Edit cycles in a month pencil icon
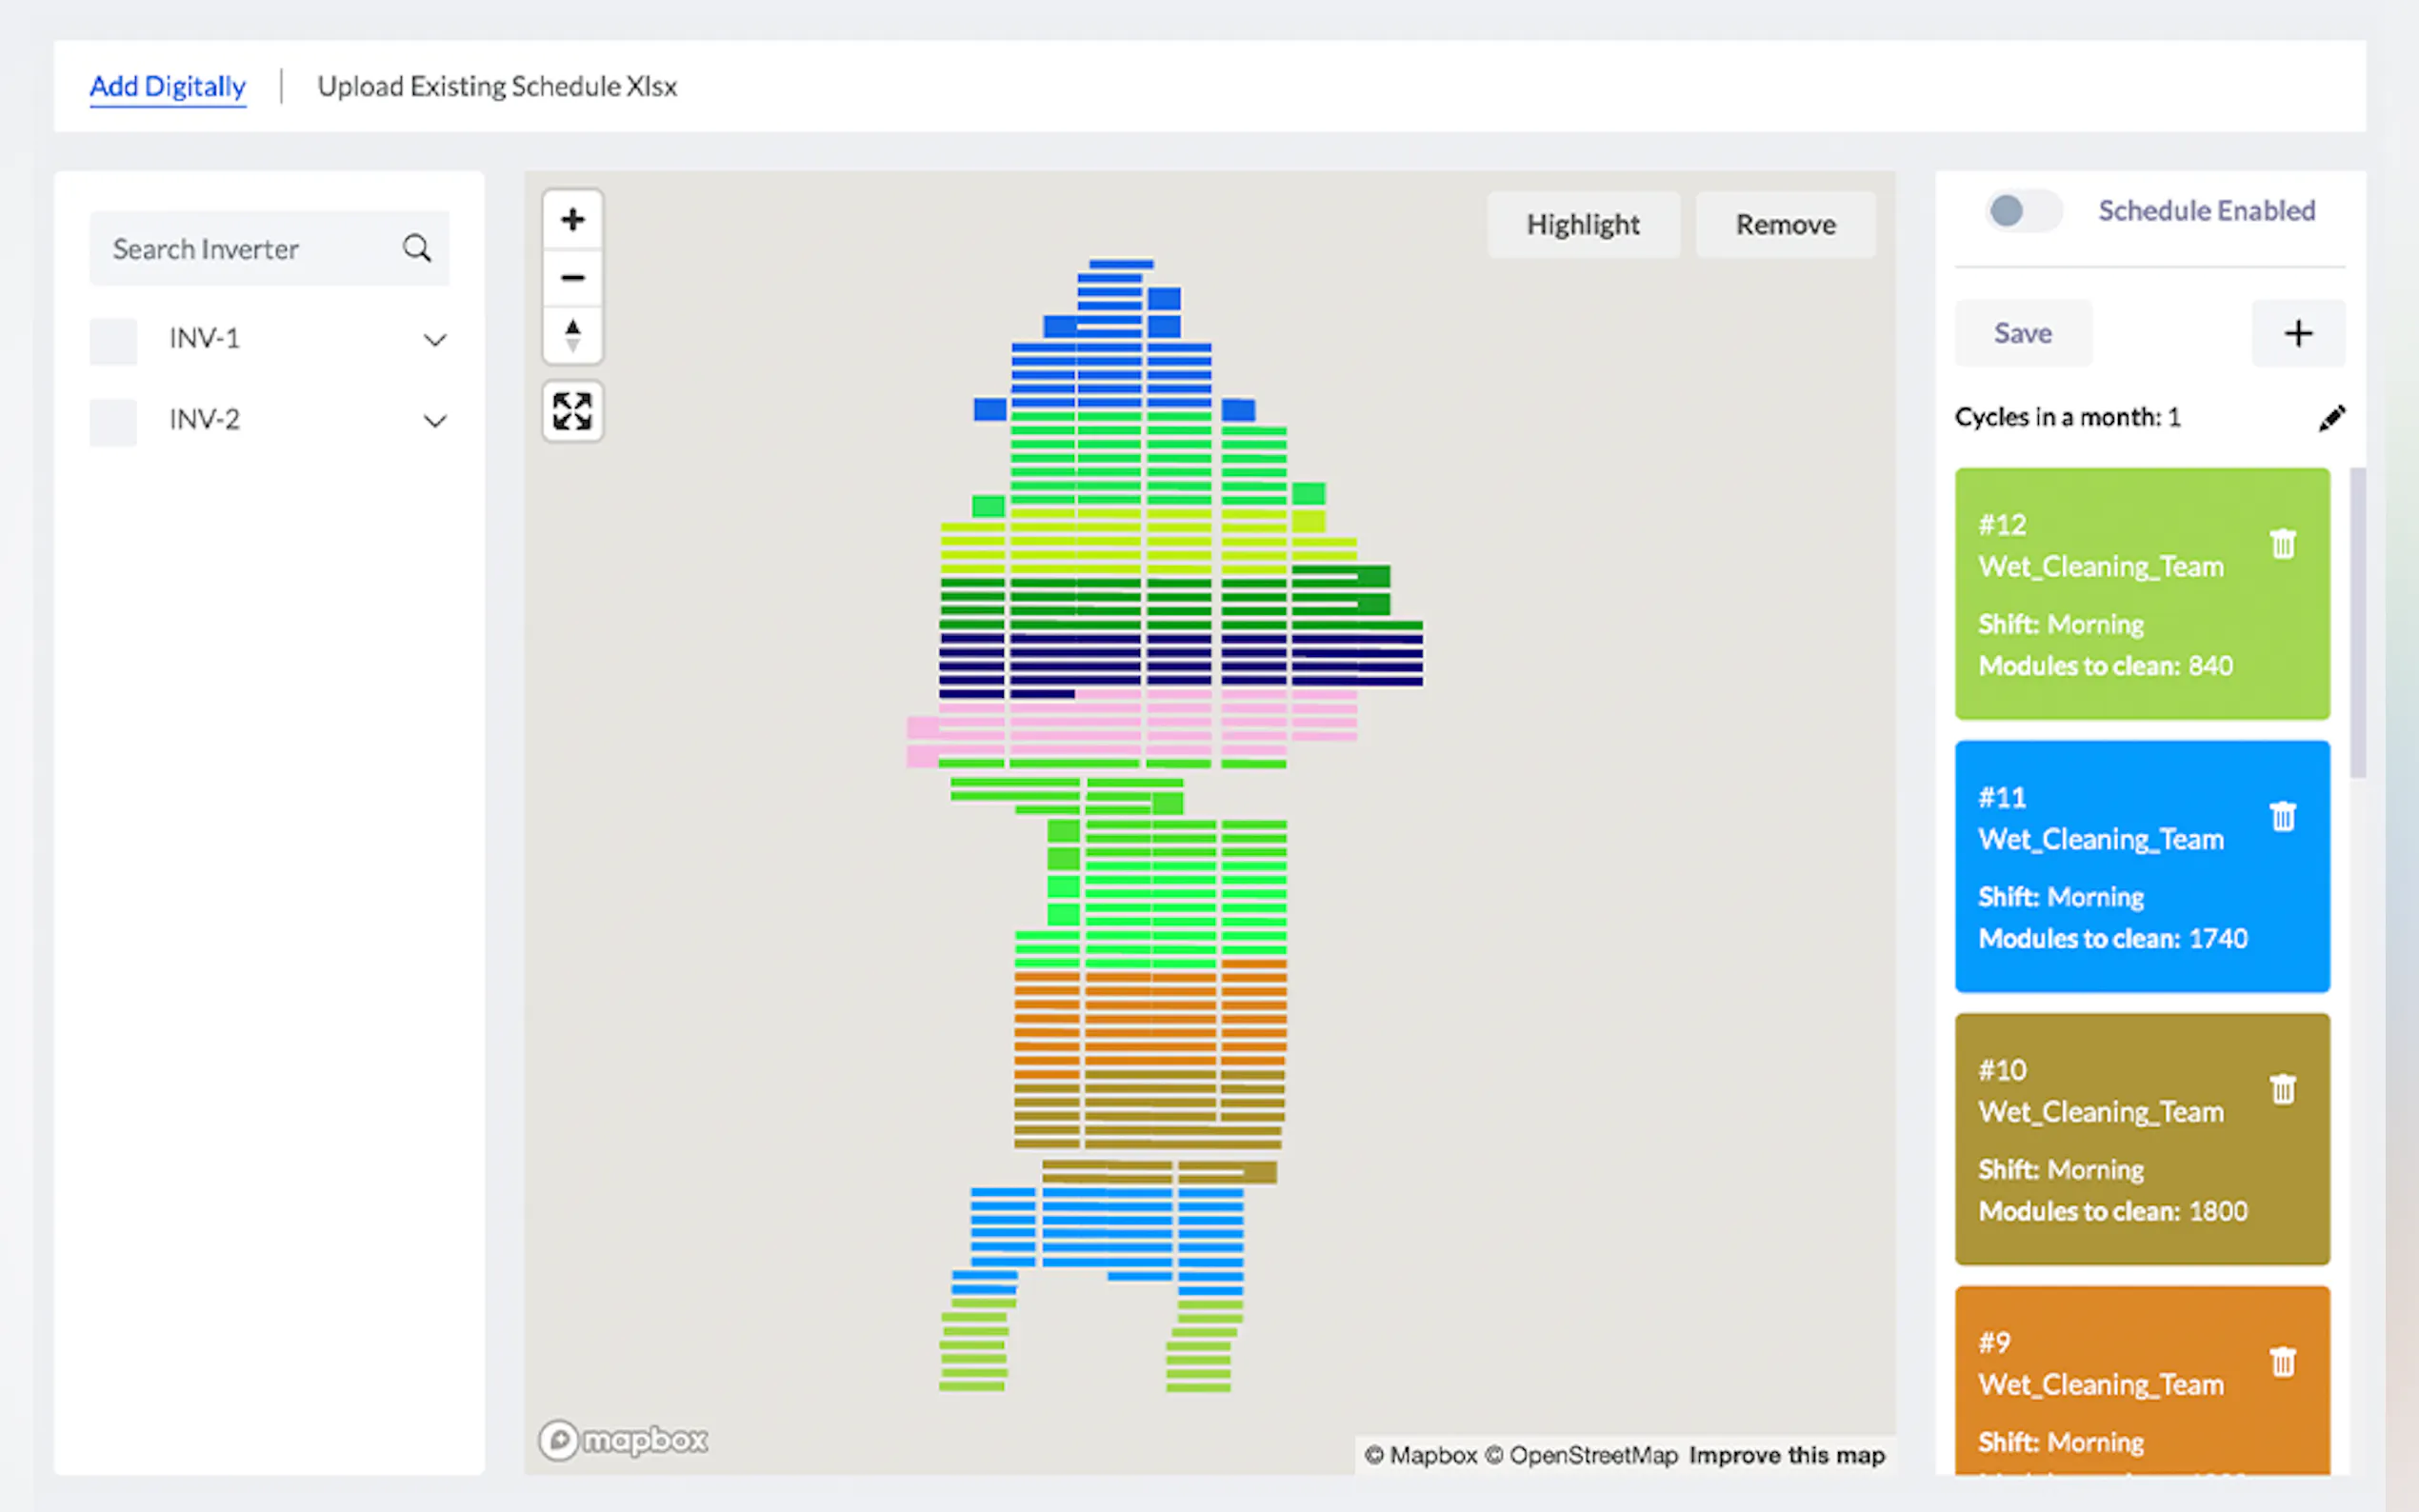This screenshot has width=2419, height=1512. click(x=2331, y=418)
